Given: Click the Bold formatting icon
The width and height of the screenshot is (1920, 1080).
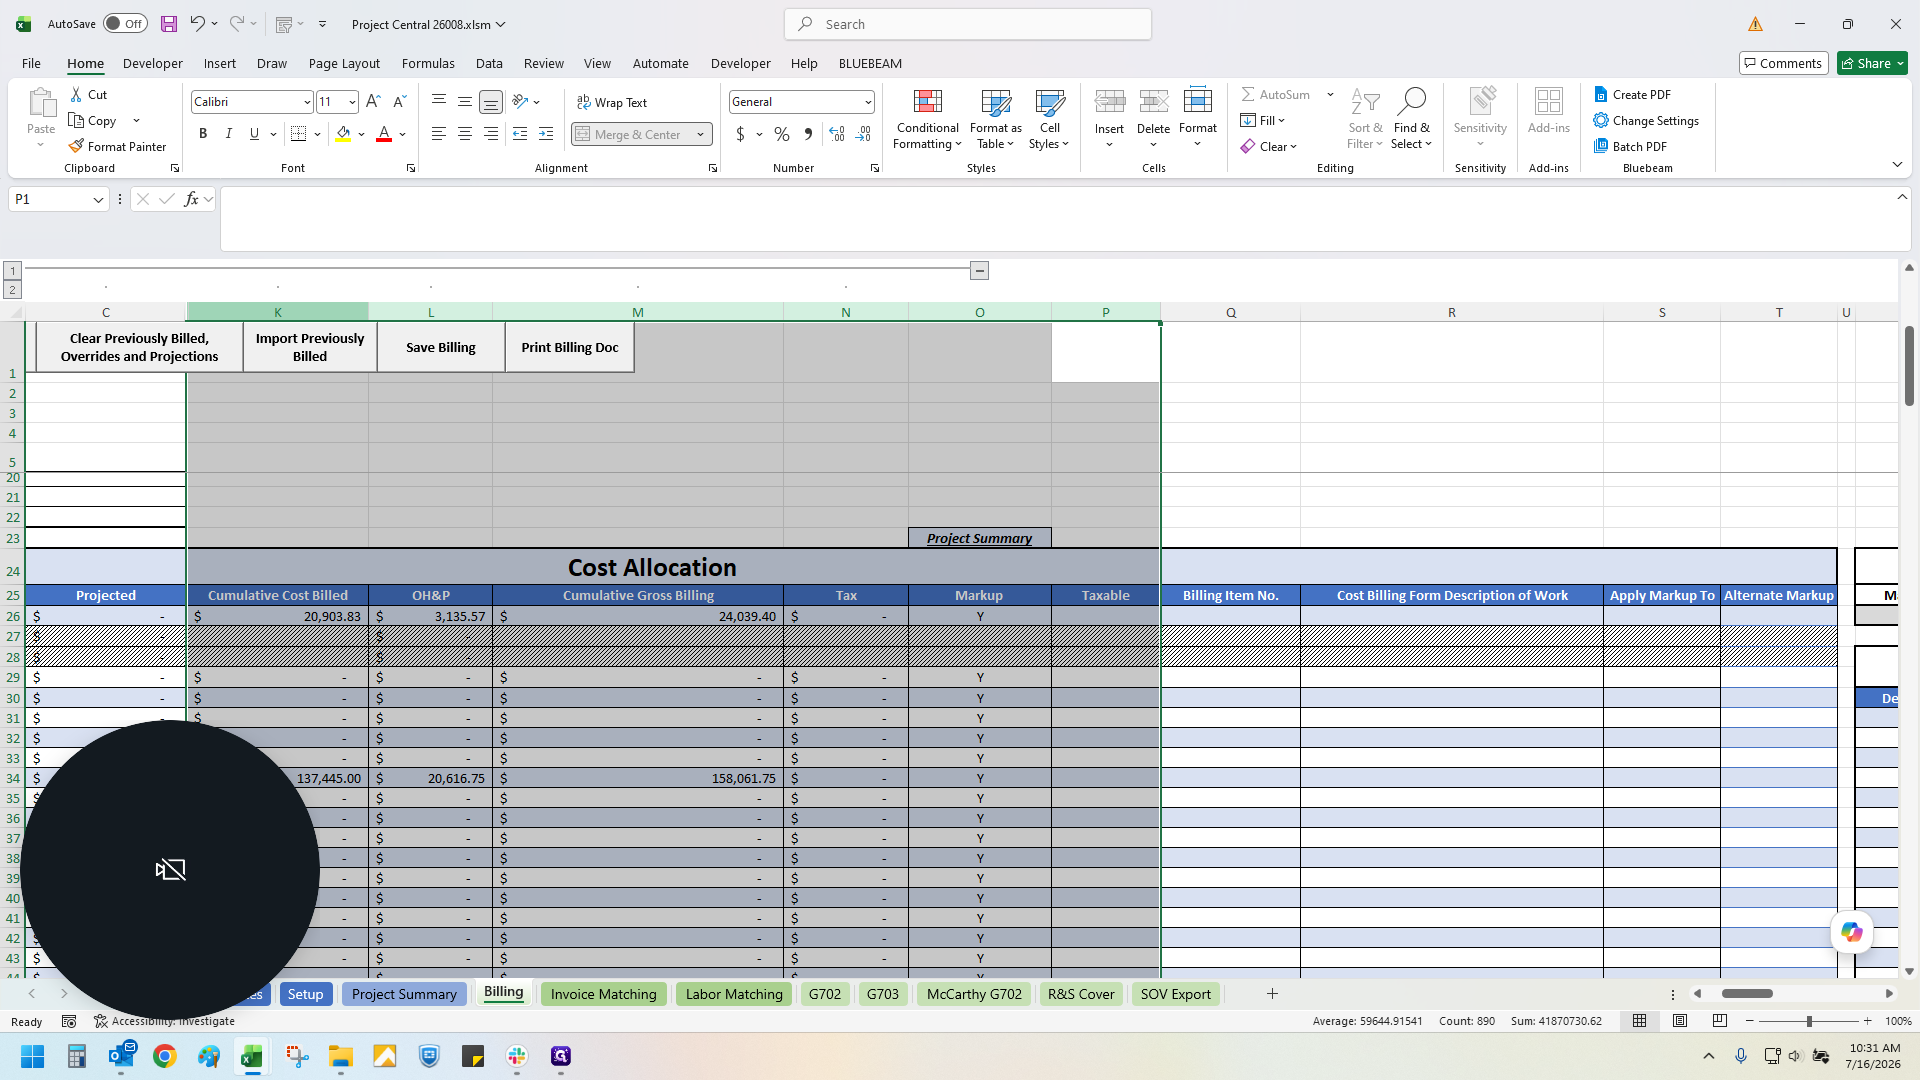Looking at the screenshot, I should click(x=203, y=134).
